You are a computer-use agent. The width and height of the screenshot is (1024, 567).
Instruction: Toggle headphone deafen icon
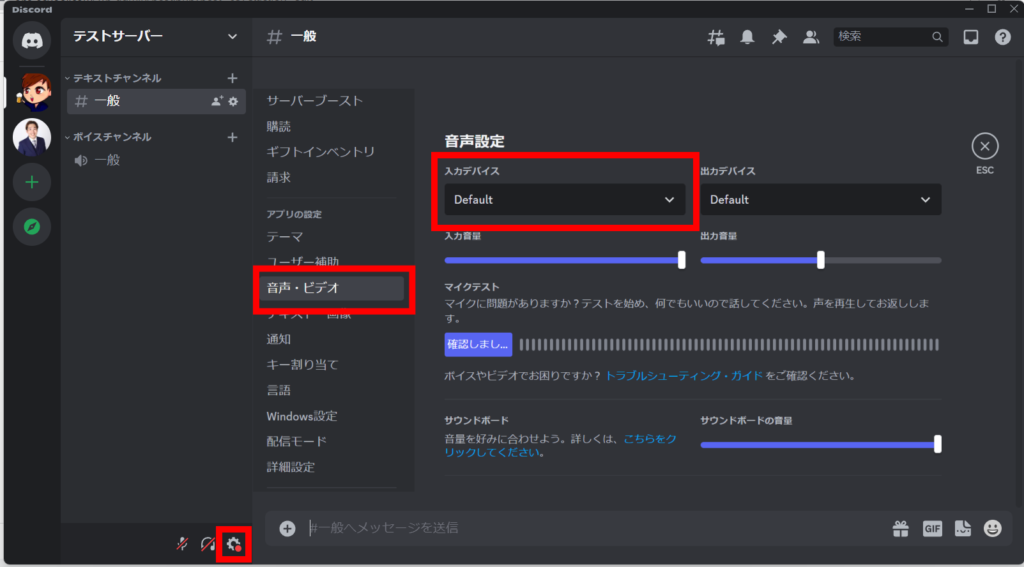[x=208, y=543]
